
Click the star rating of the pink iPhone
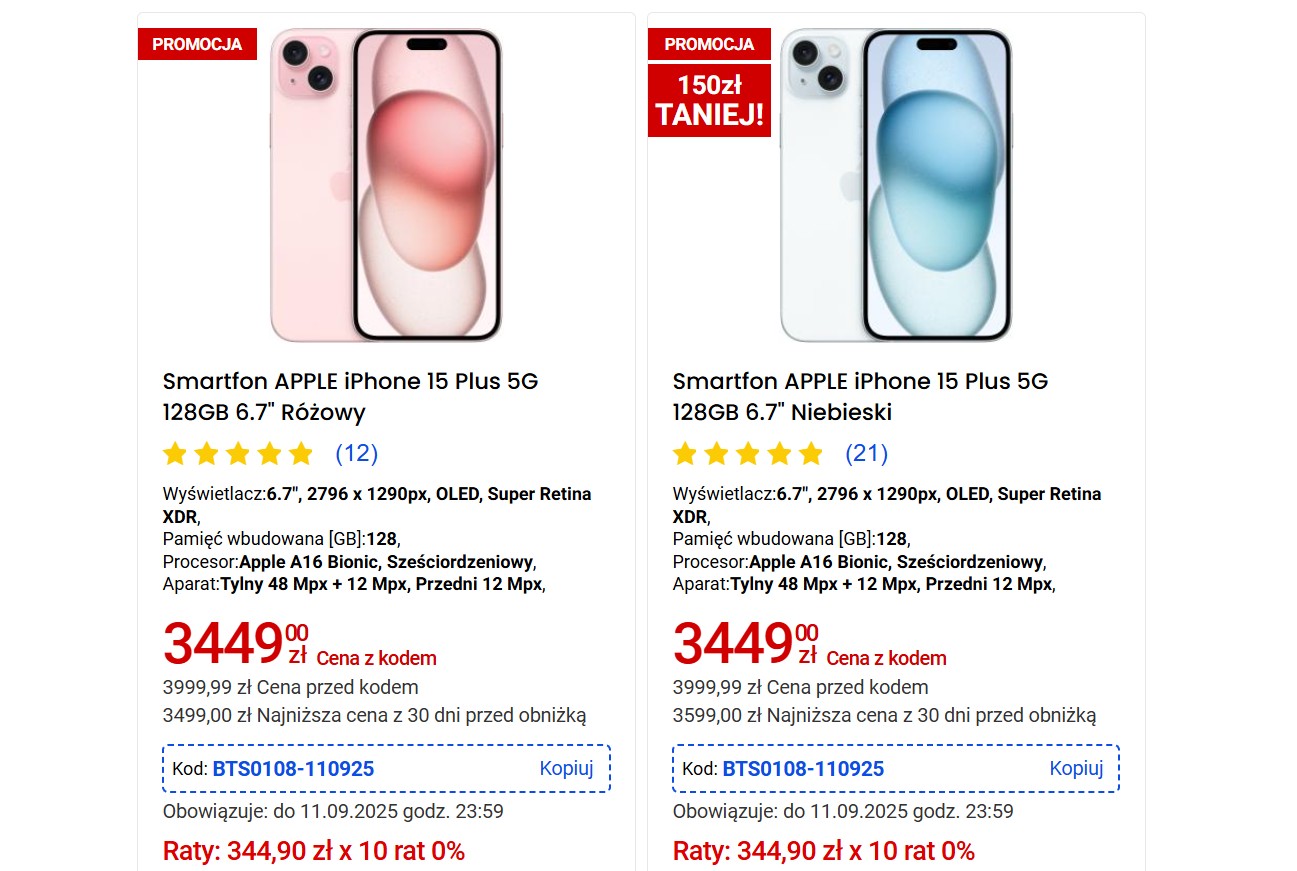click(238, 455)
